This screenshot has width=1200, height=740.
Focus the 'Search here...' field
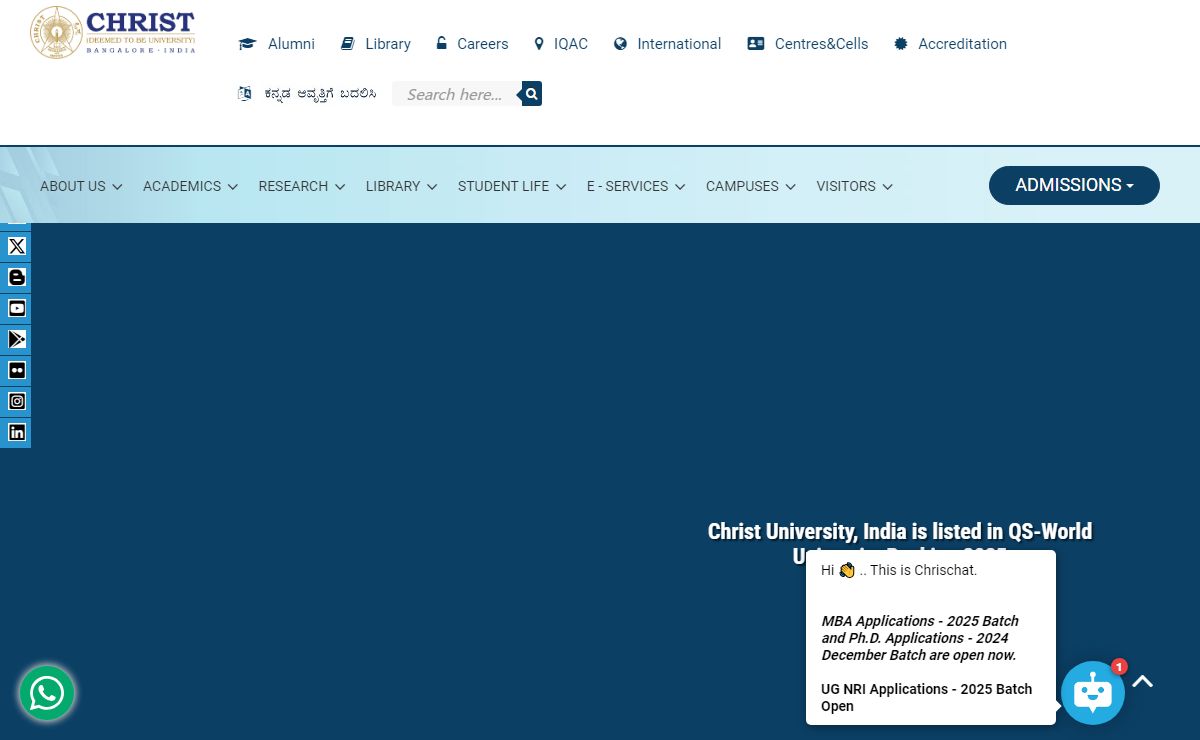tap(457, 94)
